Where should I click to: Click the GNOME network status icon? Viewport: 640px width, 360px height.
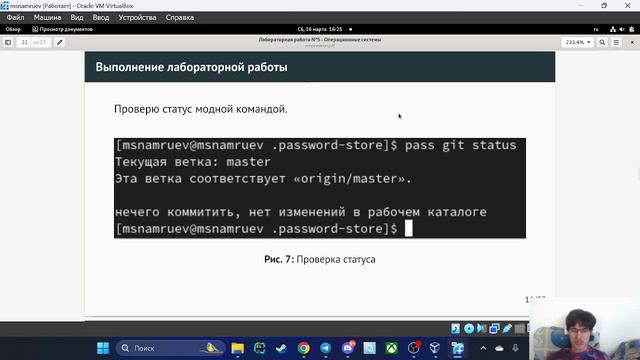pyautogui.click(x=613, y=29)
